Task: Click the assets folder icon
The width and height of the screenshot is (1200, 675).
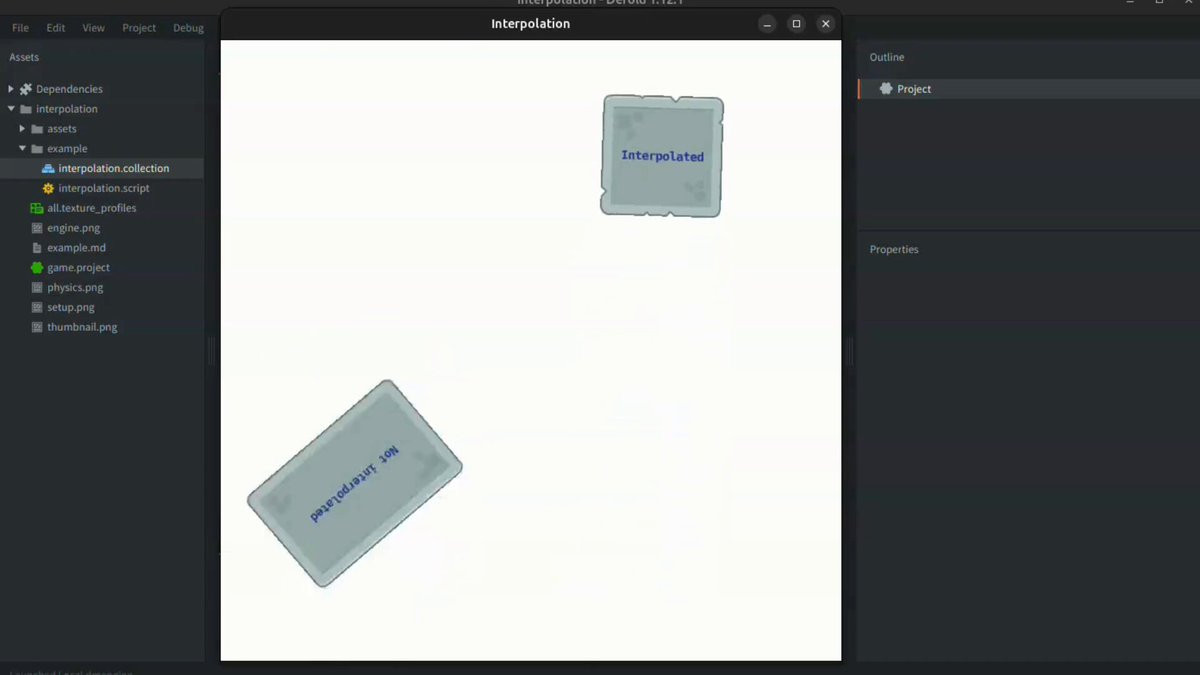Action: click(x=37, y=129)
